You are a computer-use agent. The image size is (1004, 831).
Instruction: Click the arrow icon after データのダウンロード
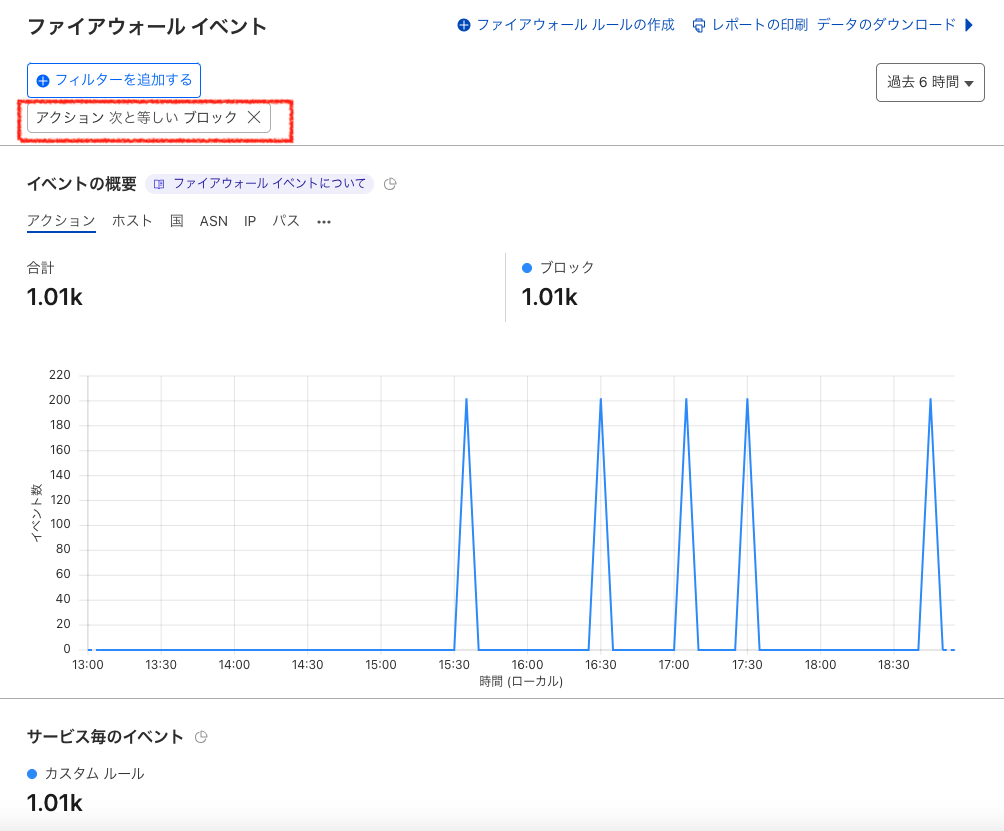pyautogui.click(x=969, y=24)
